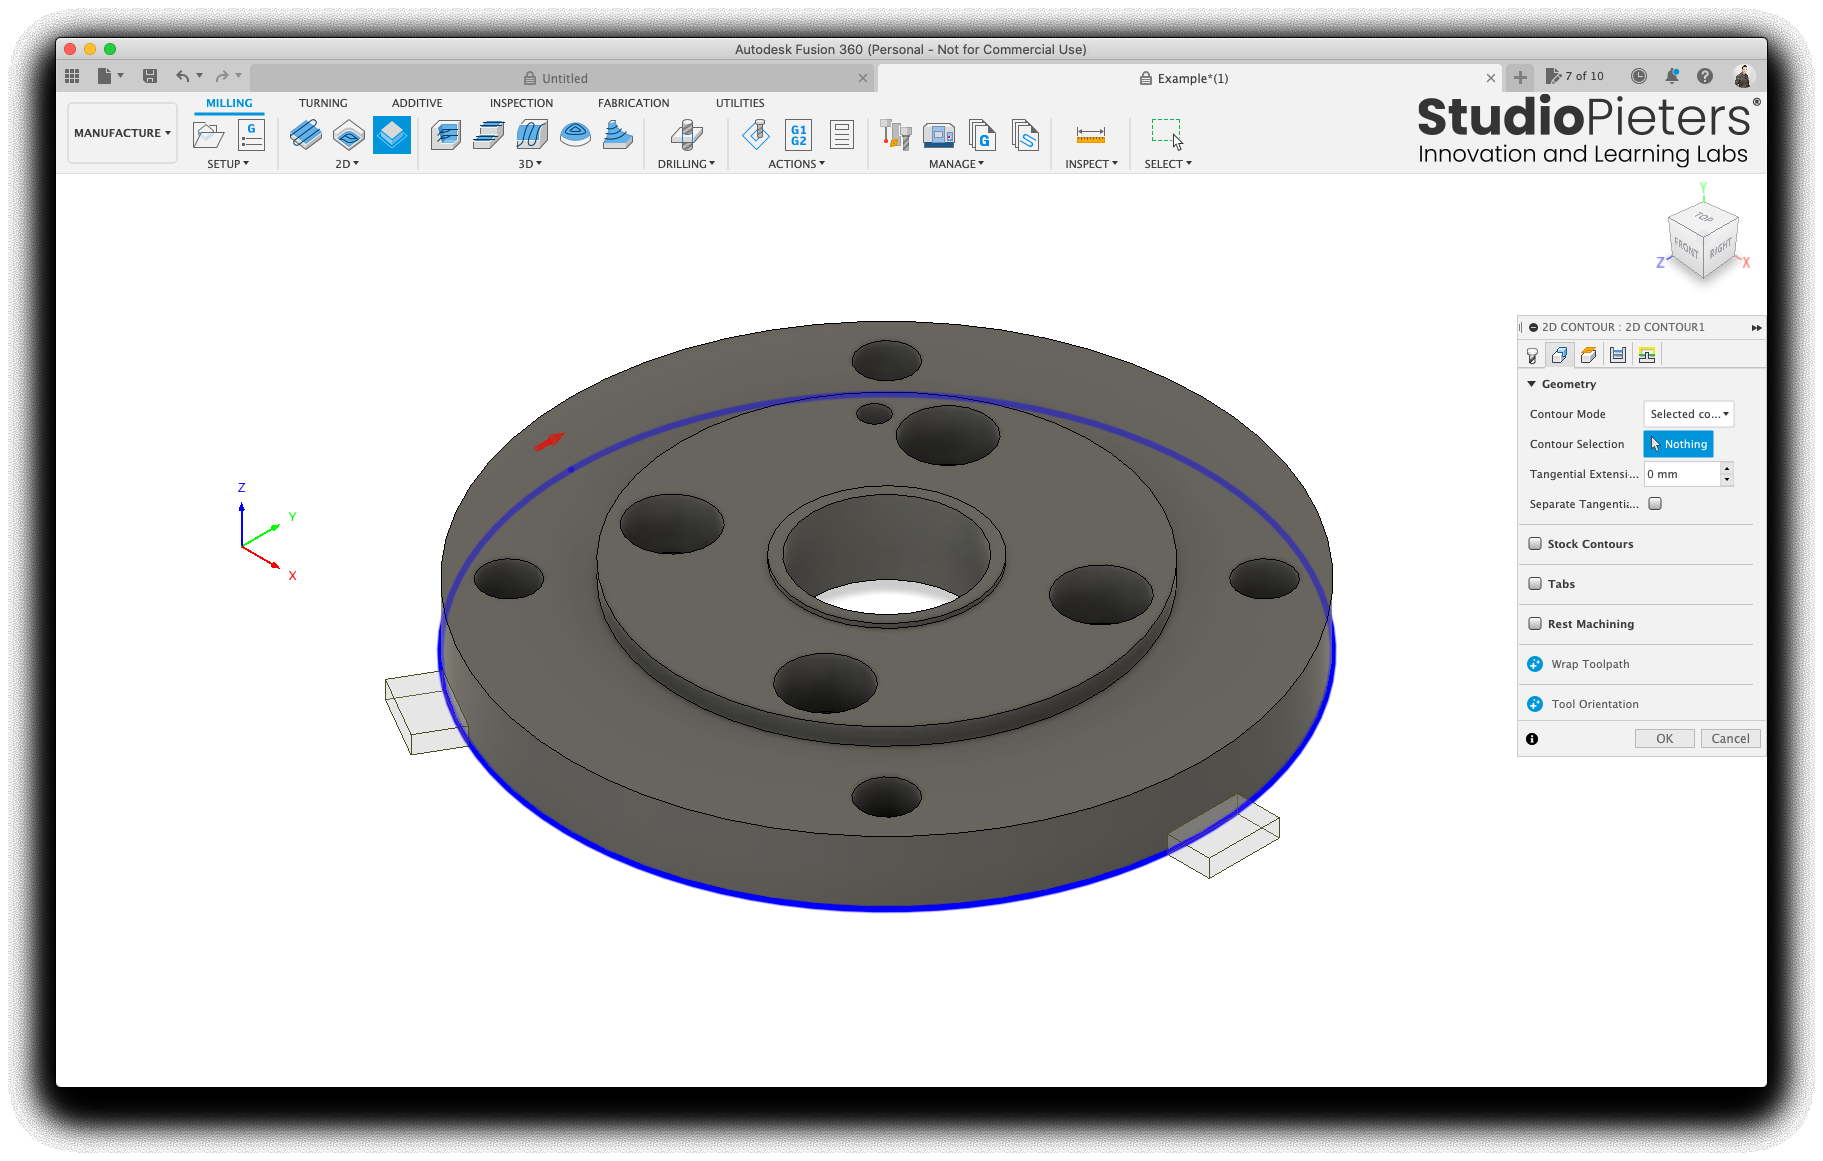Redo the last action
The width and height of the screenshot is (1823, 1161).
click(x=222, y=76)
